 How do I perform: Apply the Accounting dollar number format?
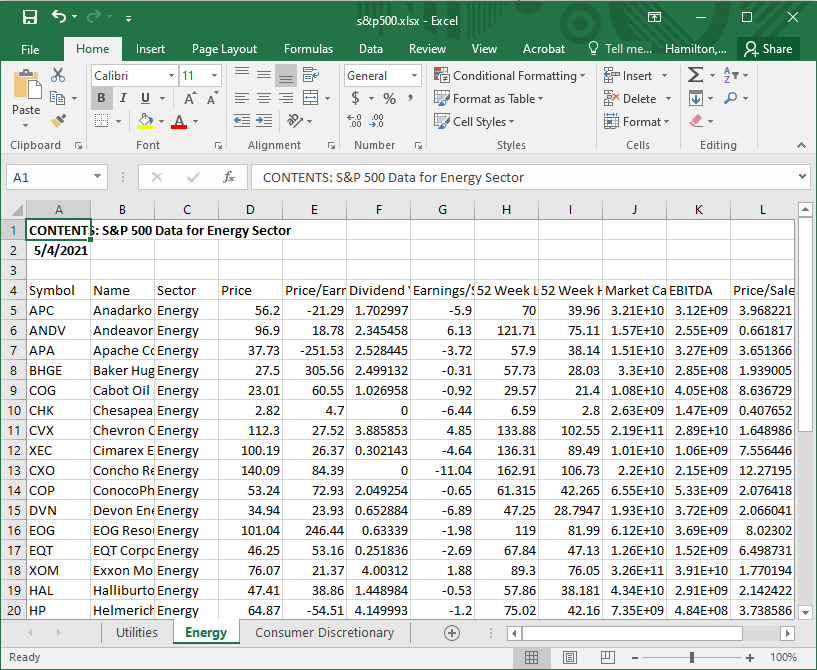[356, 99]
